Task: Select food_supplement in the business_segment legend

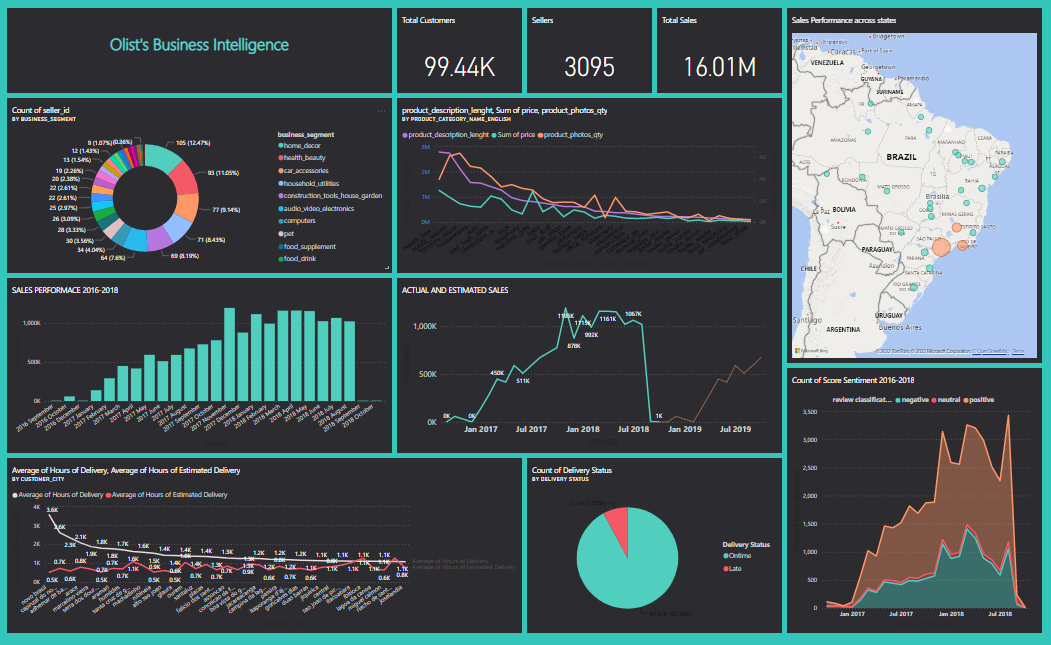Action: click(x=307, y=246)
